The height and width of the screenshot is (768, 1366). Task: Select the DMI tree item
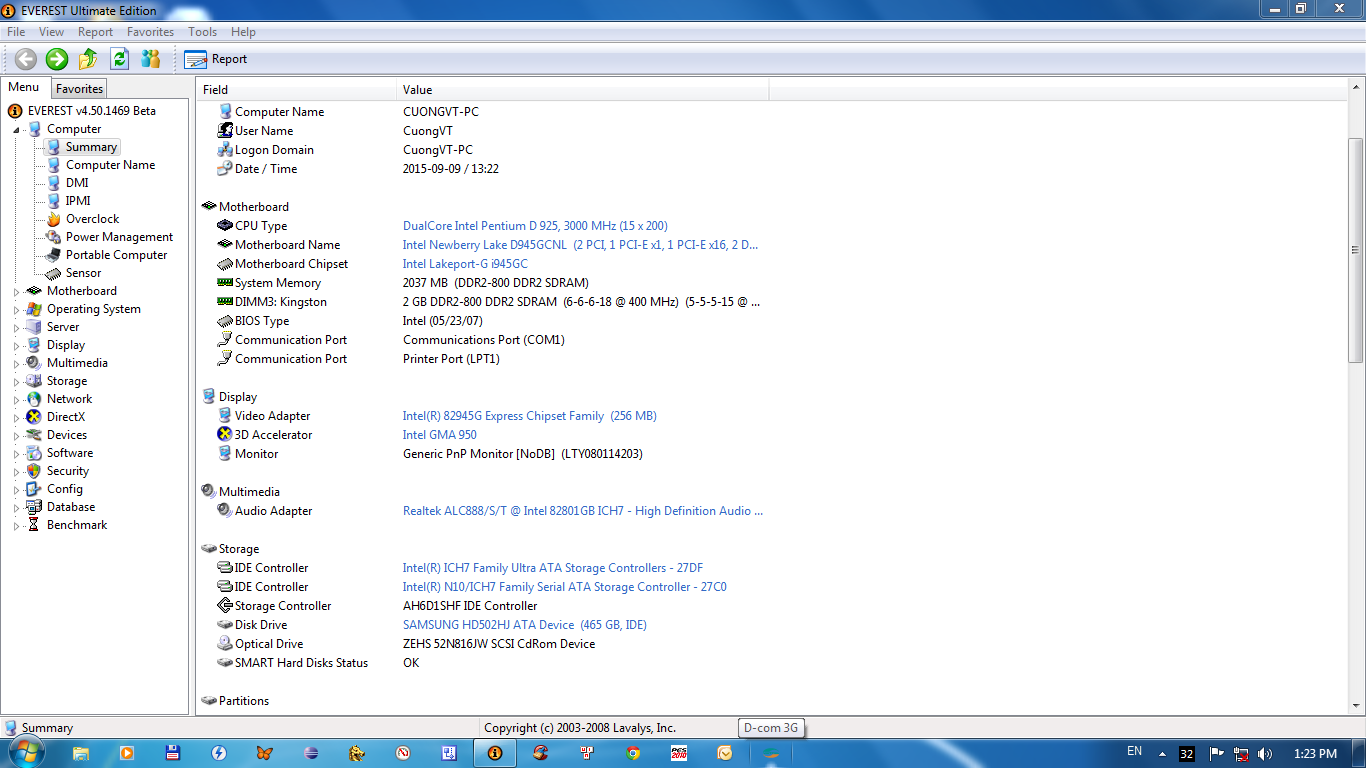click(77, 183)
